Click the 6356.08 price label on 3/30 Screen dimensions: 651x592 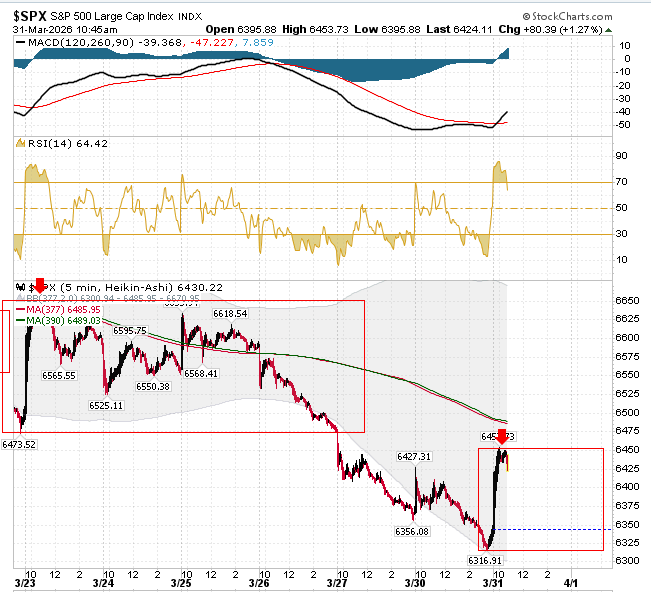coord(412,531)
